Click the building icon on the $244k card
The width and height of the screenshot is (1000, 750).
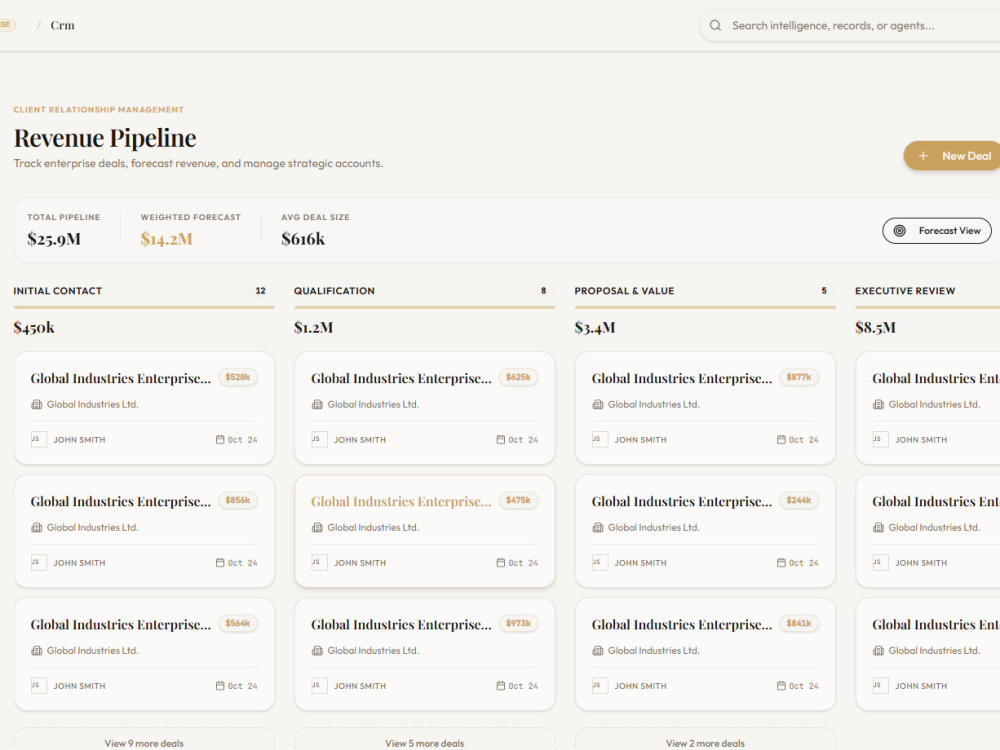pyautogui.click(x=598, y=527)
